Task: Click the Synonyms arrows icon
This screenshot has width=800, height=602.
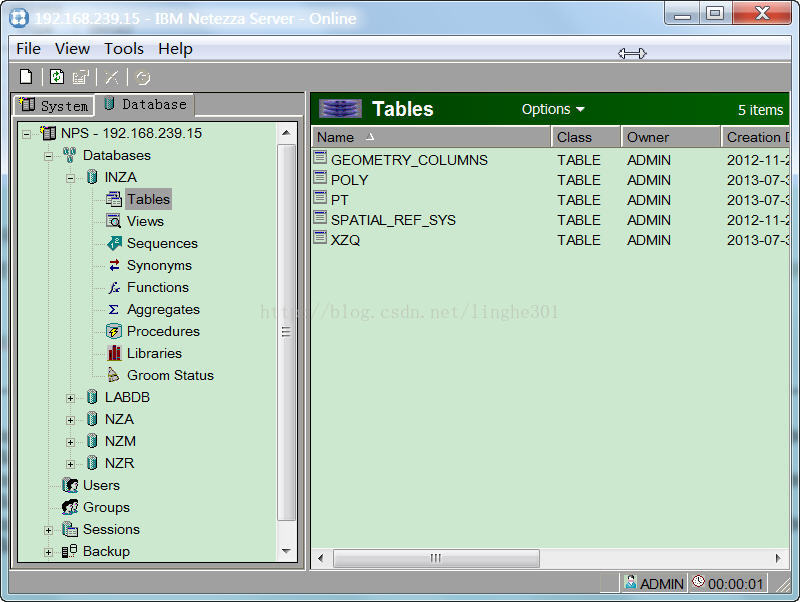Action: 114,265
